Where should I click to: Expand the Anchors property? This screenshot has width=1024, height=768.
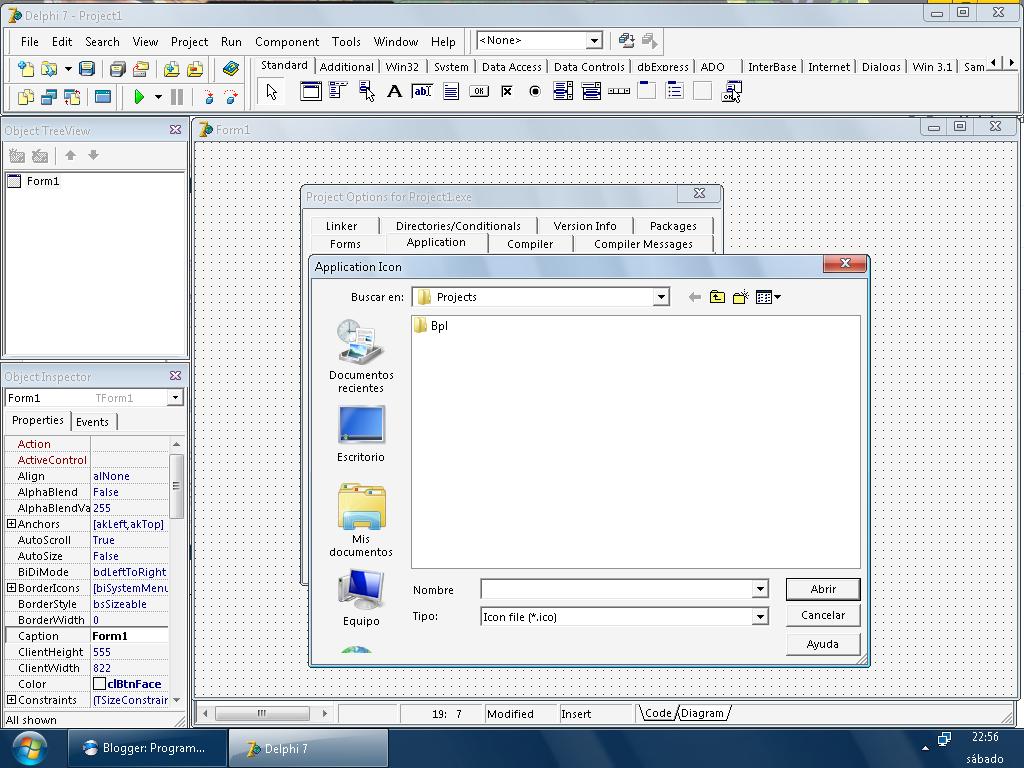coord(11,524)
